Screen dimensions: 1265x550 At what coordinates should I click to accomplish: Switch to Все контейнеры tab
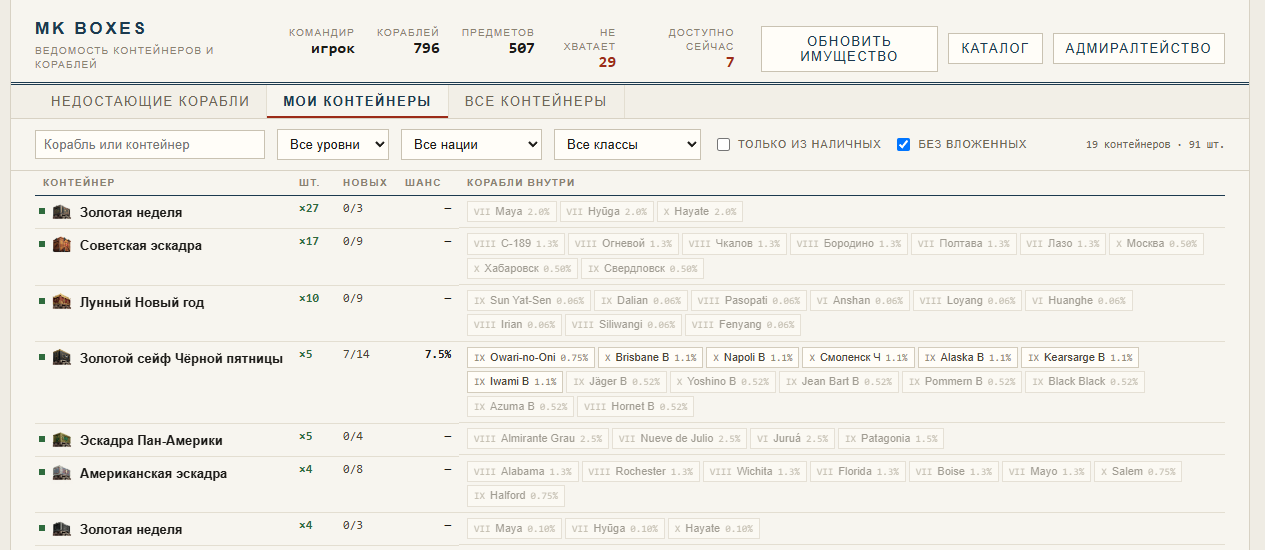coord(536,101)
